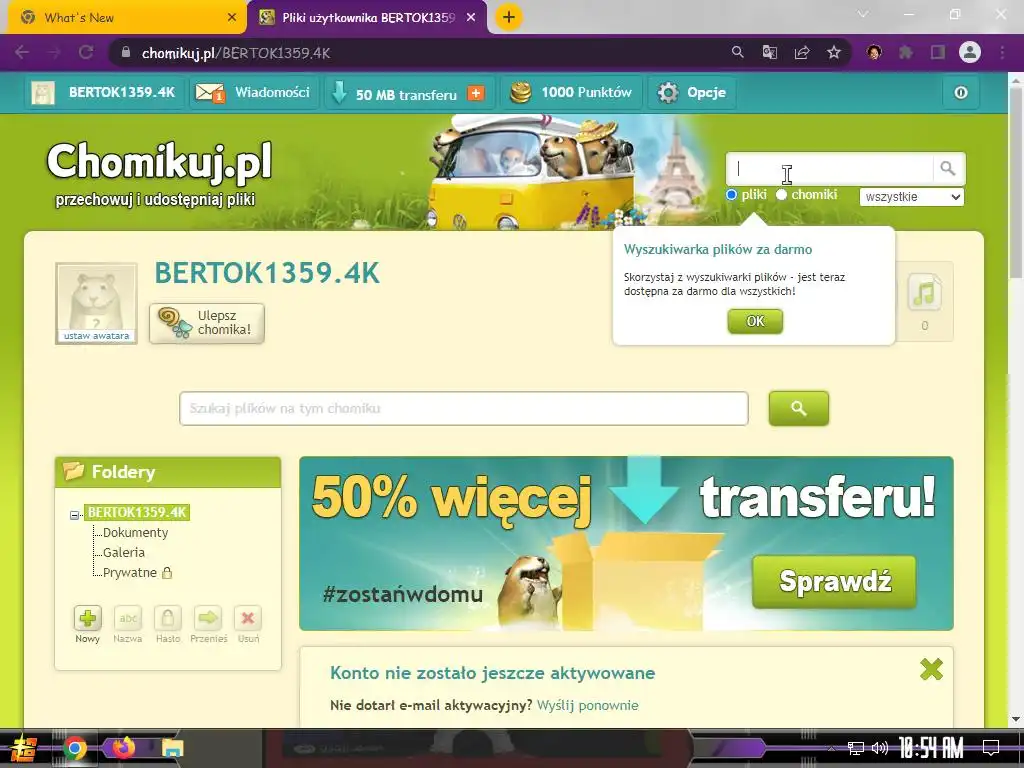Click the Przenieś move folder icon
This screenshot has height=768, width=1024.
click(208, 618)
